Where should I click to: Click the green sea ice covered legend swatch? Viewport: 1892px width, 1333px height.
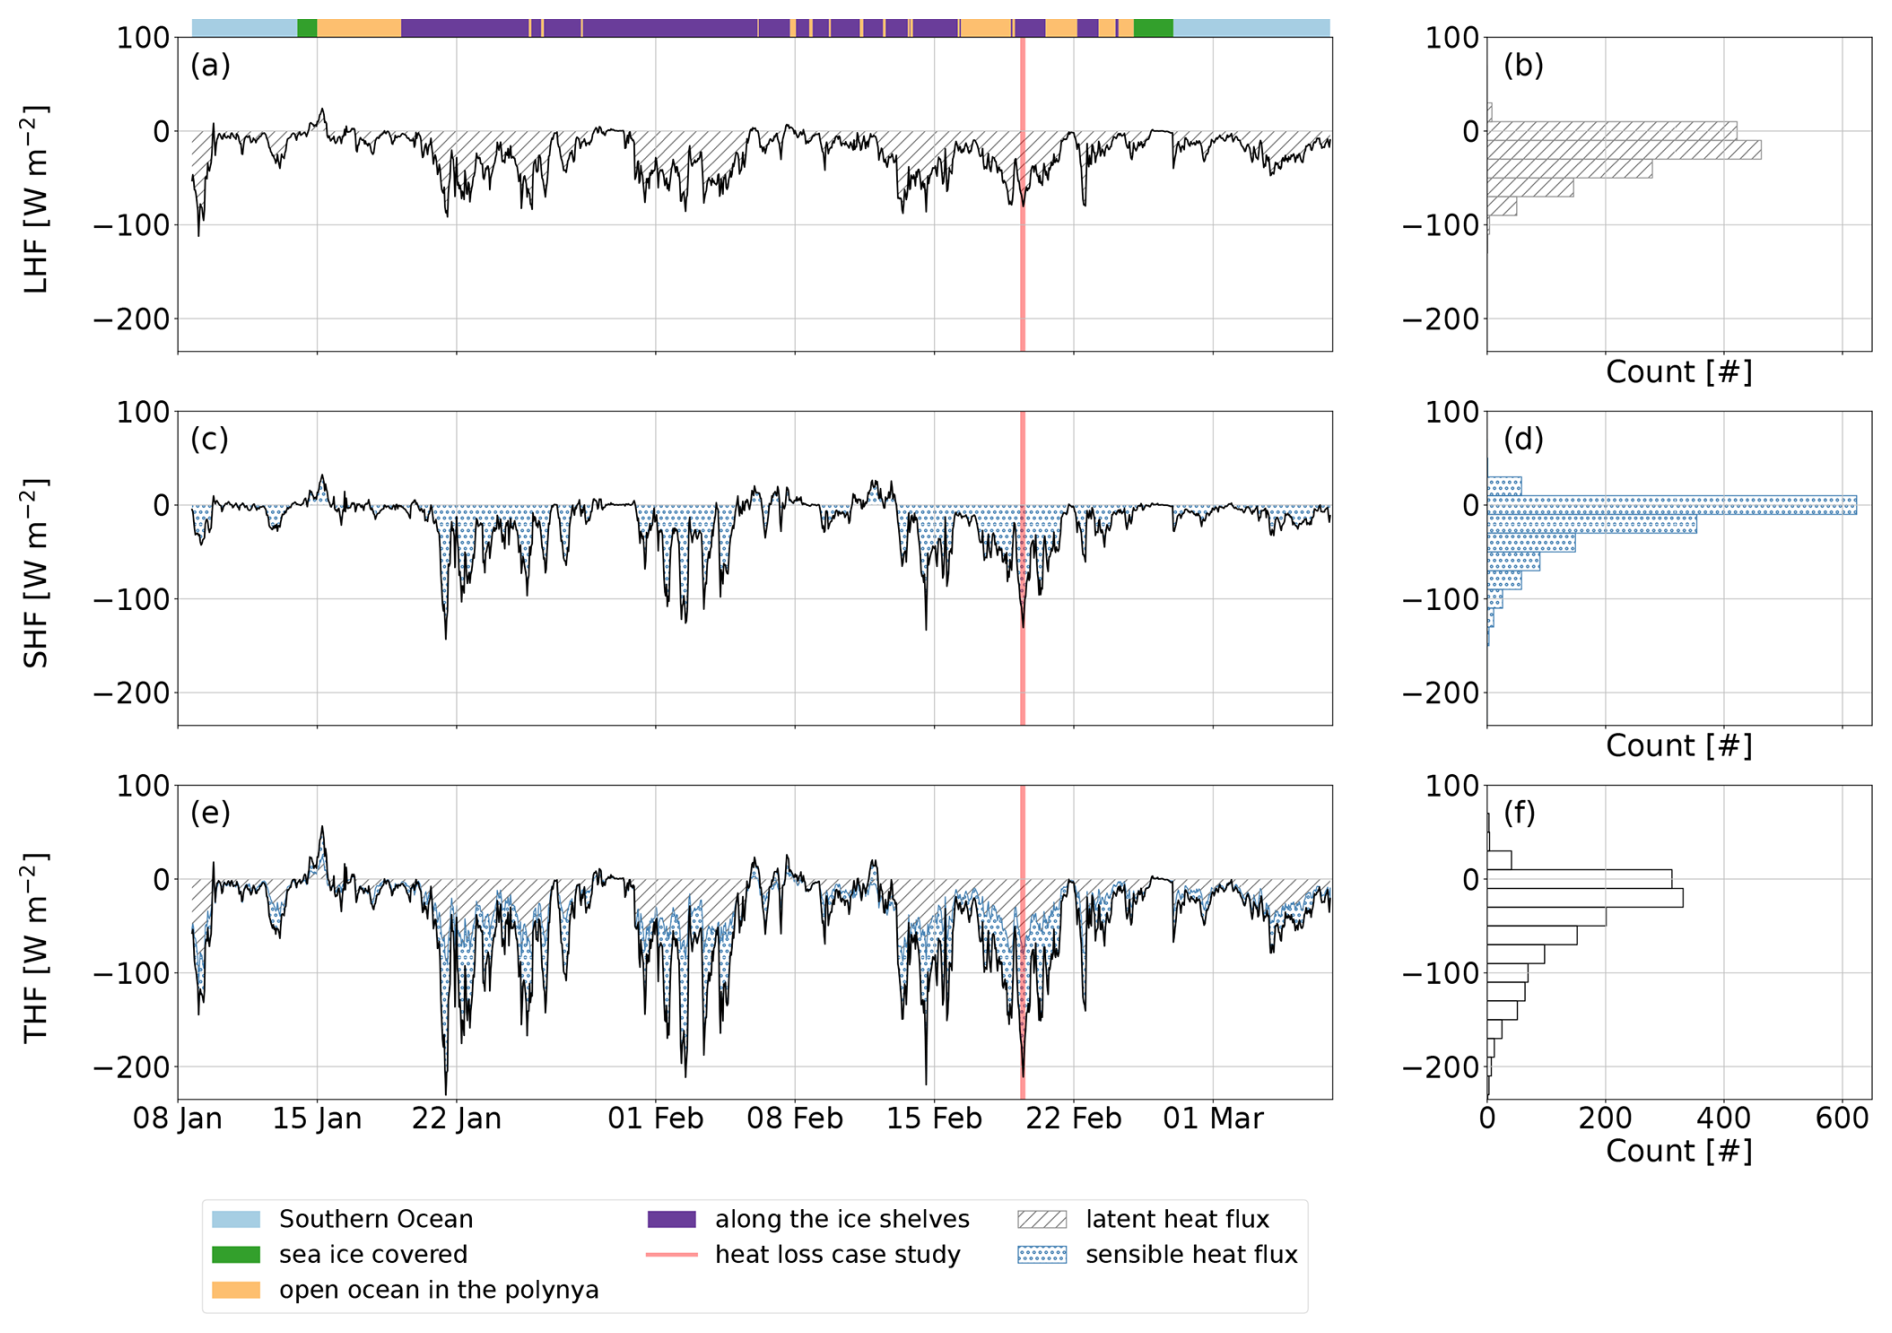236,1254
